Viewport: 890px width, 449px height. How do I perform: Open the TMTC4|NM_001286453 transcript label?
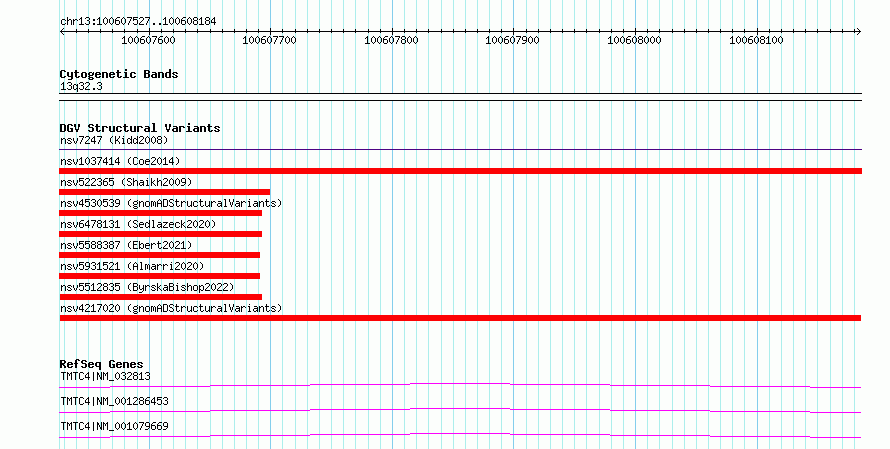tap(114, 401)
